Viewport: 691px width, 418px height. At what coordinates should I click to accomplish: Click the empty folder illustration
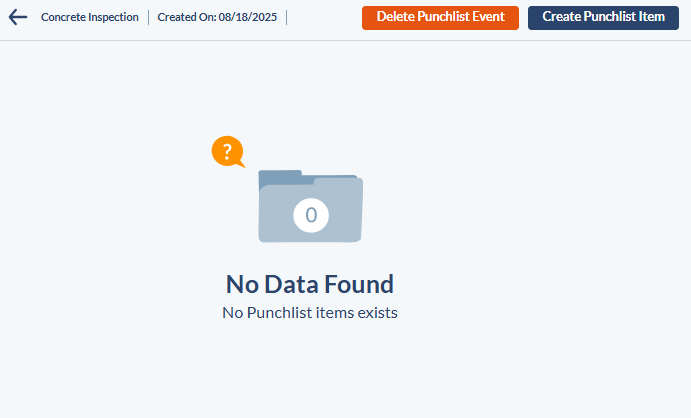point(311,206)
